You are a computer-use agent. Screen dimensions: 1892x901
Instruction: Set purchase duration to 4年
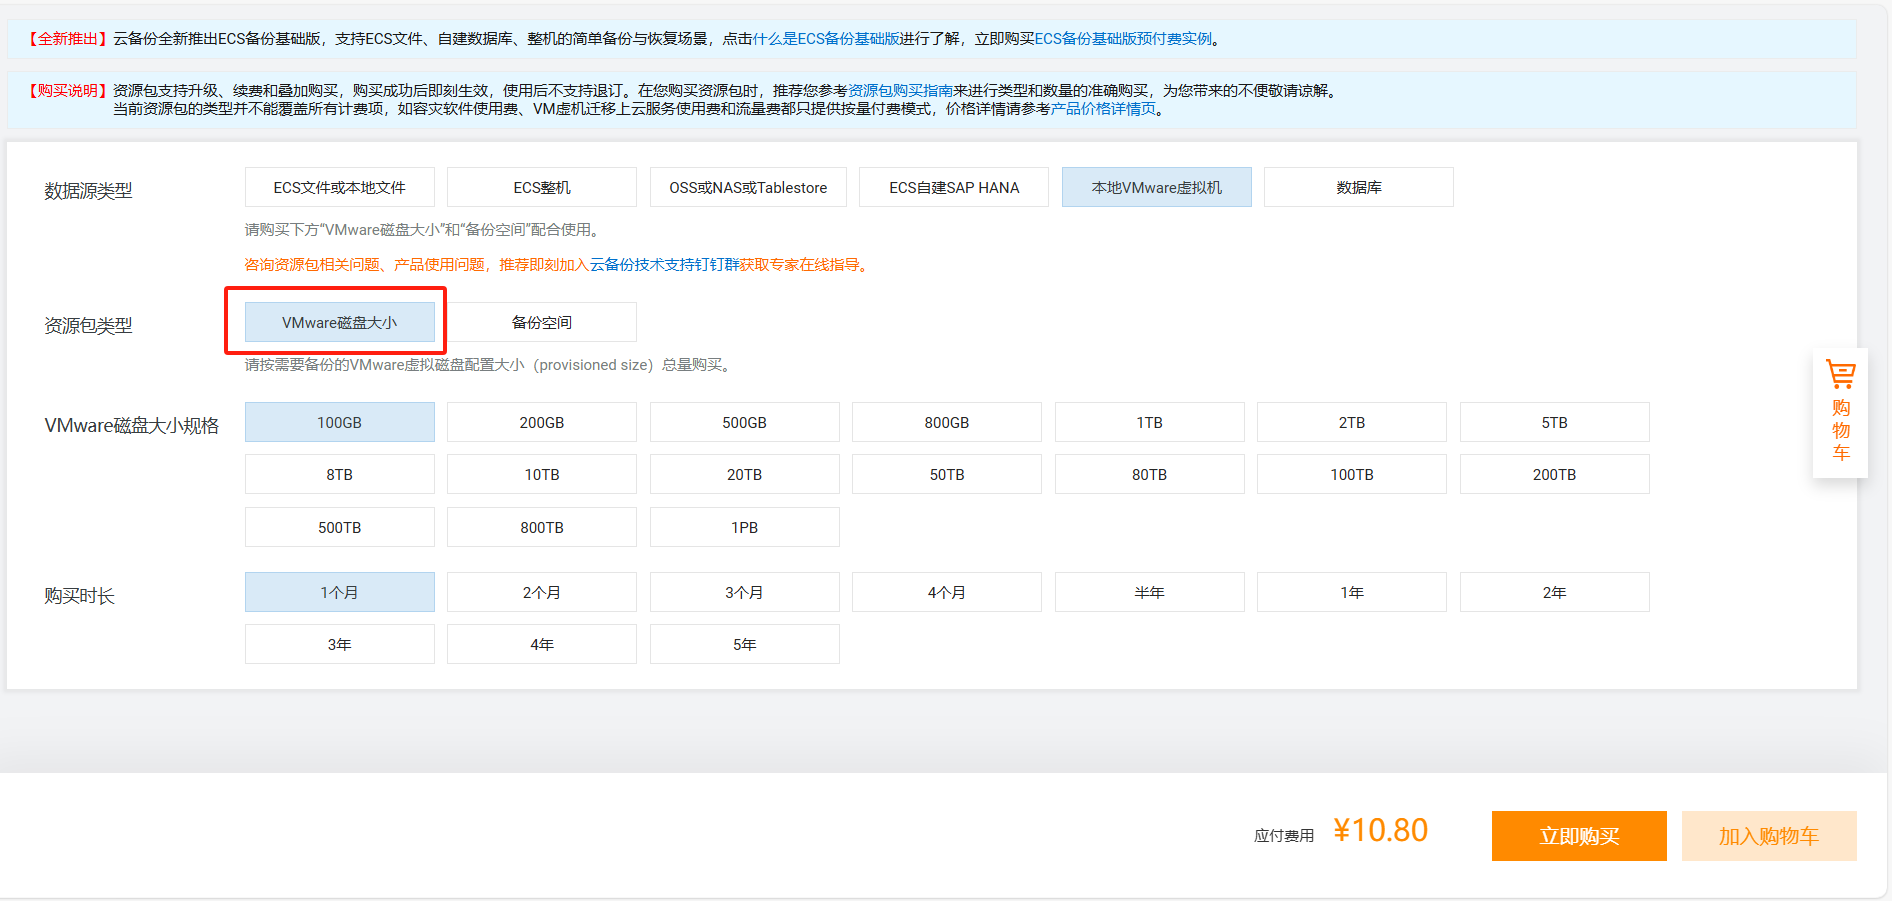pos(542,644)
